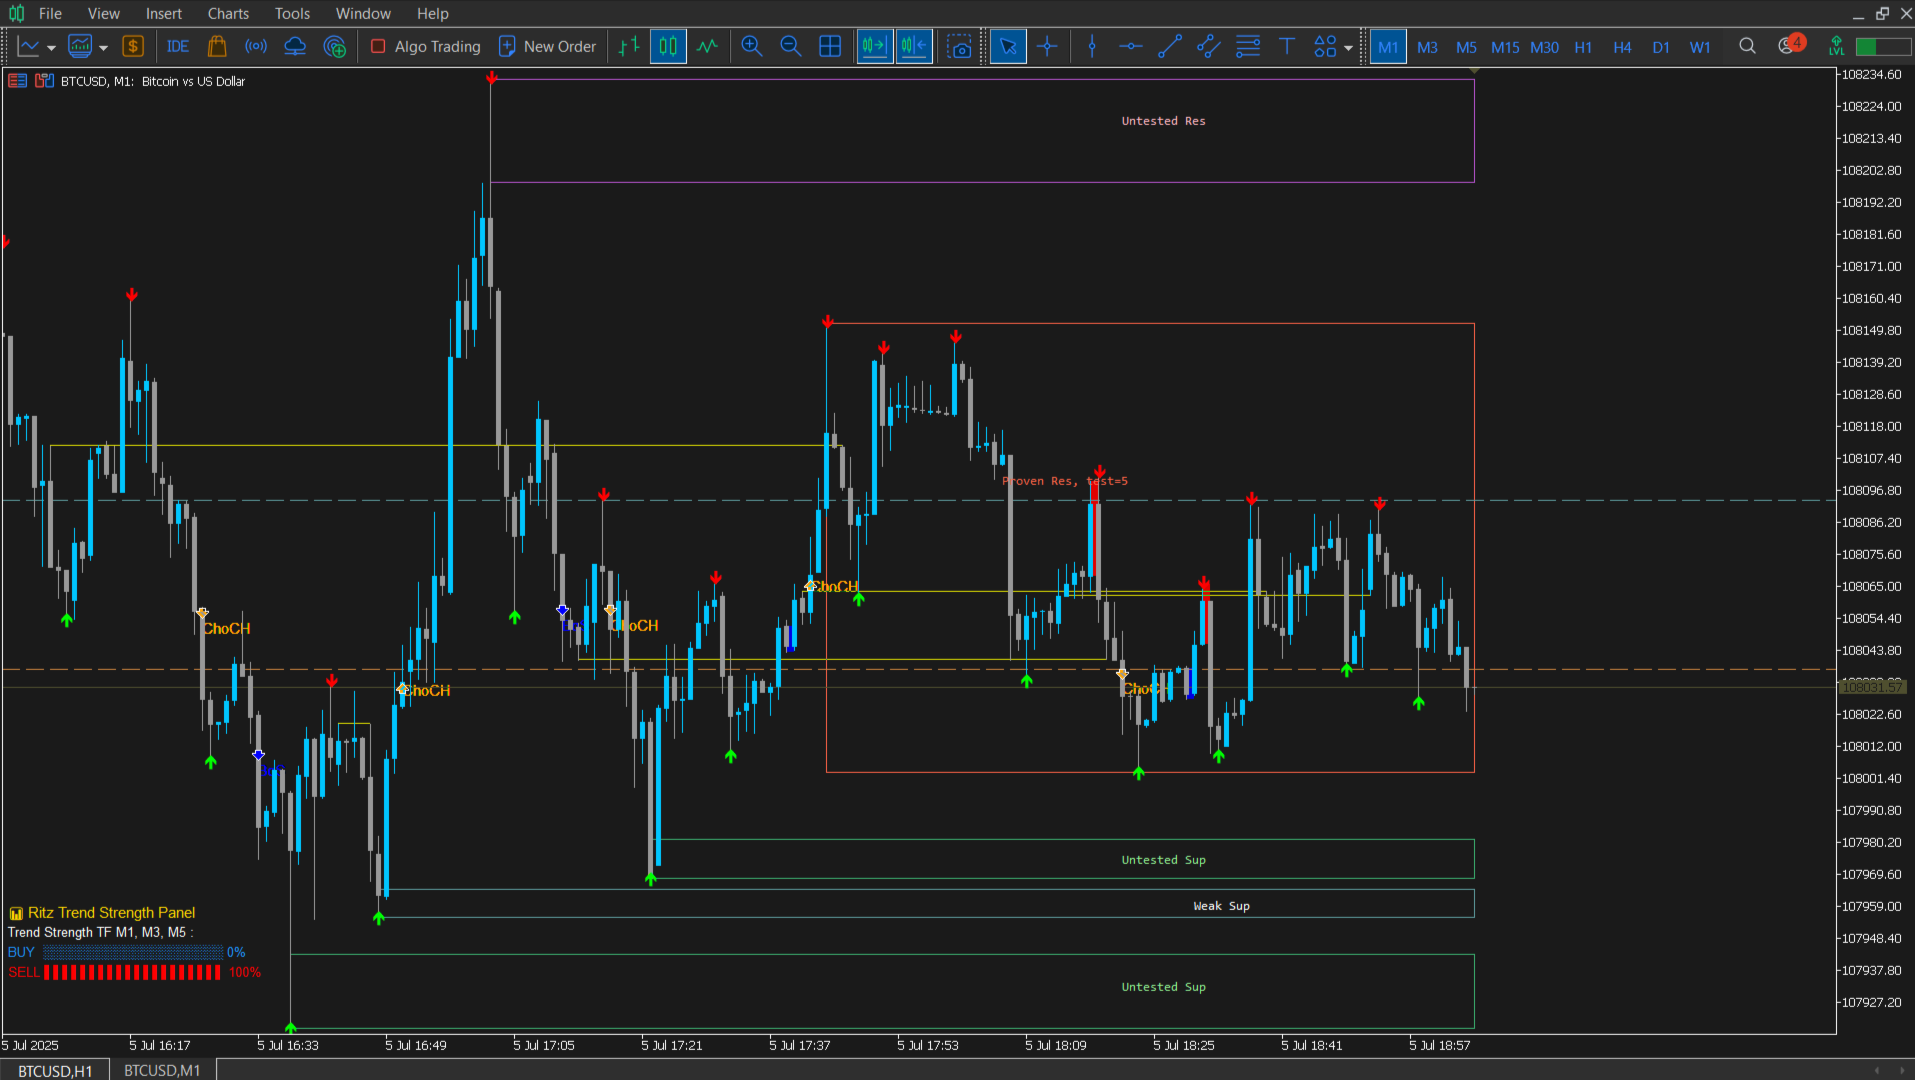Screen dimensions: 1915x1080
Task: Open the search magnifier
Action: 1747,46
